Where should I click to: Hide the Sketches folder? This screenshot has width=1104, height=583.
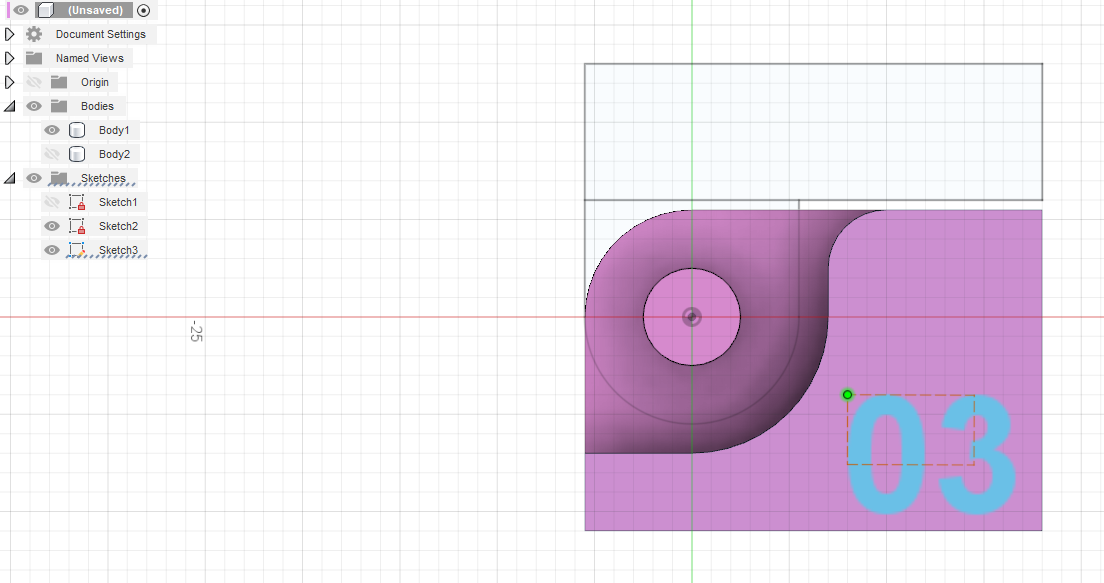(34, 178)
